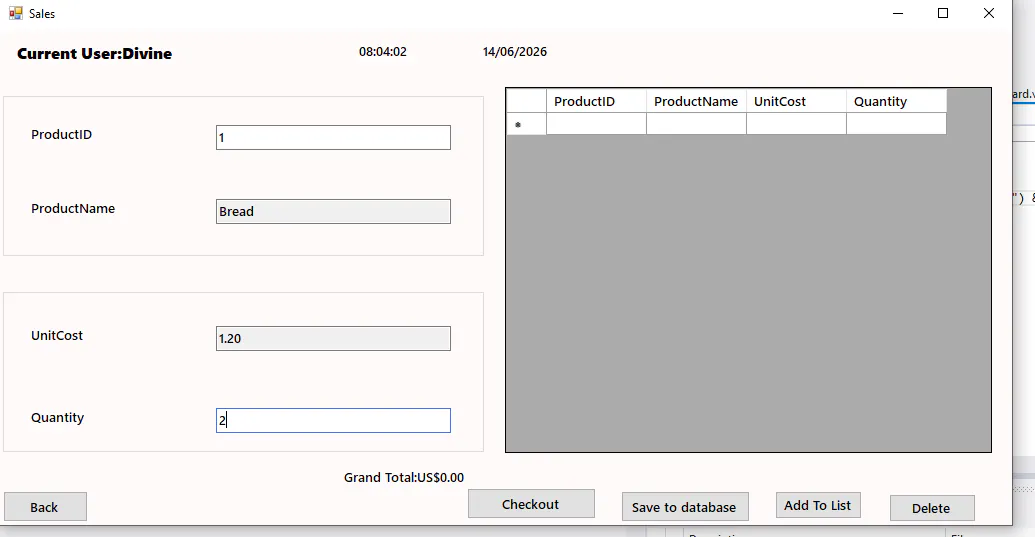The image size is (1035, 537).
Task: Click the date display 14/06/2026
Action: tap(515, 51)
